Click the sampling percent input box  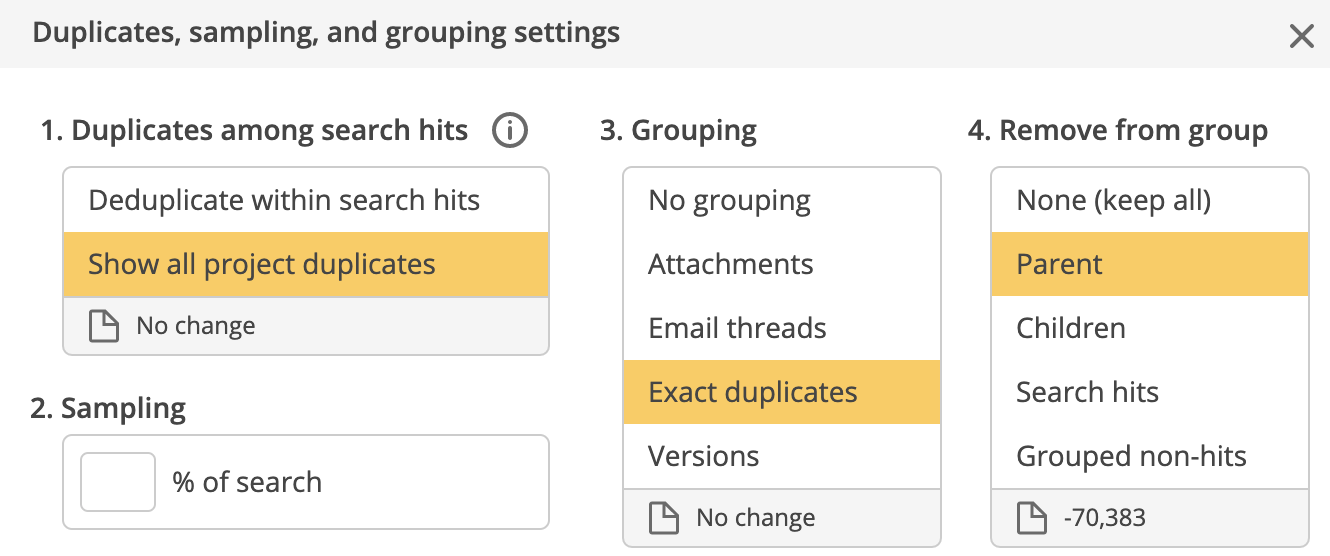pyautogui.click(x=118, y=482)
